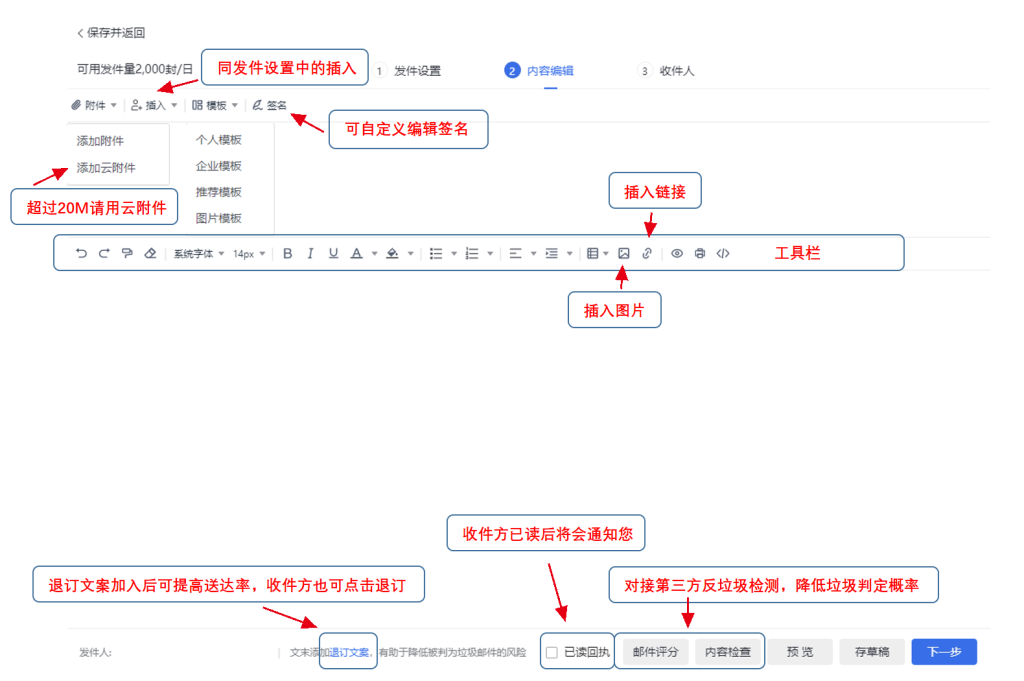The width and height of the screenshot is (1024, 681).
Task: Switch to the 收件人 step tab
Action: pyautogui.click(x=676, y=71)
